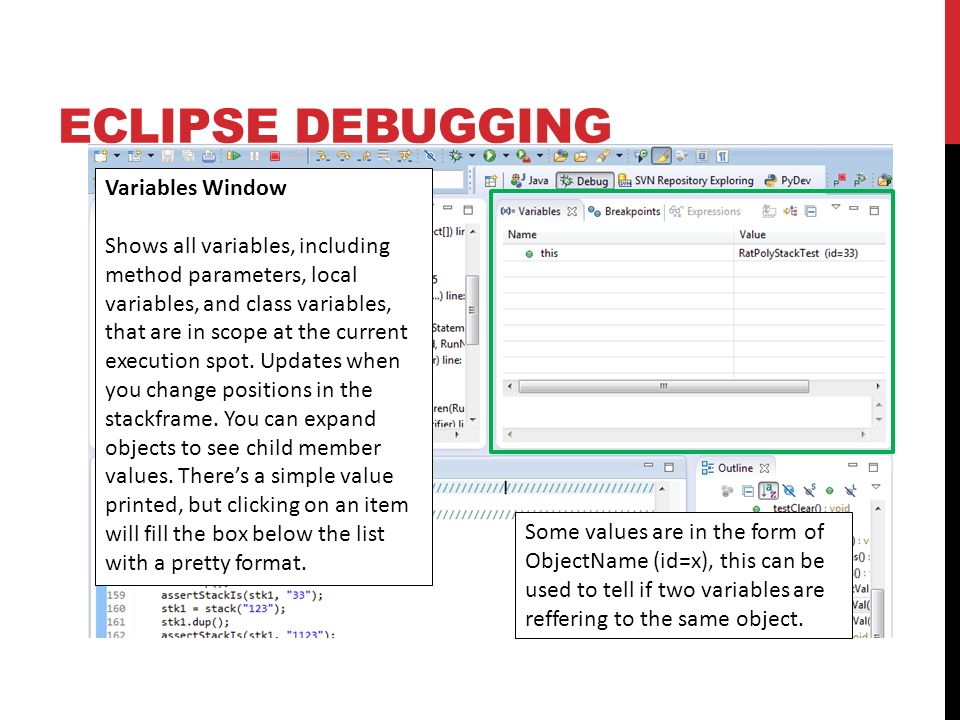
Task: Click the Step Into debug icon
Action: (x=323, y=156)
